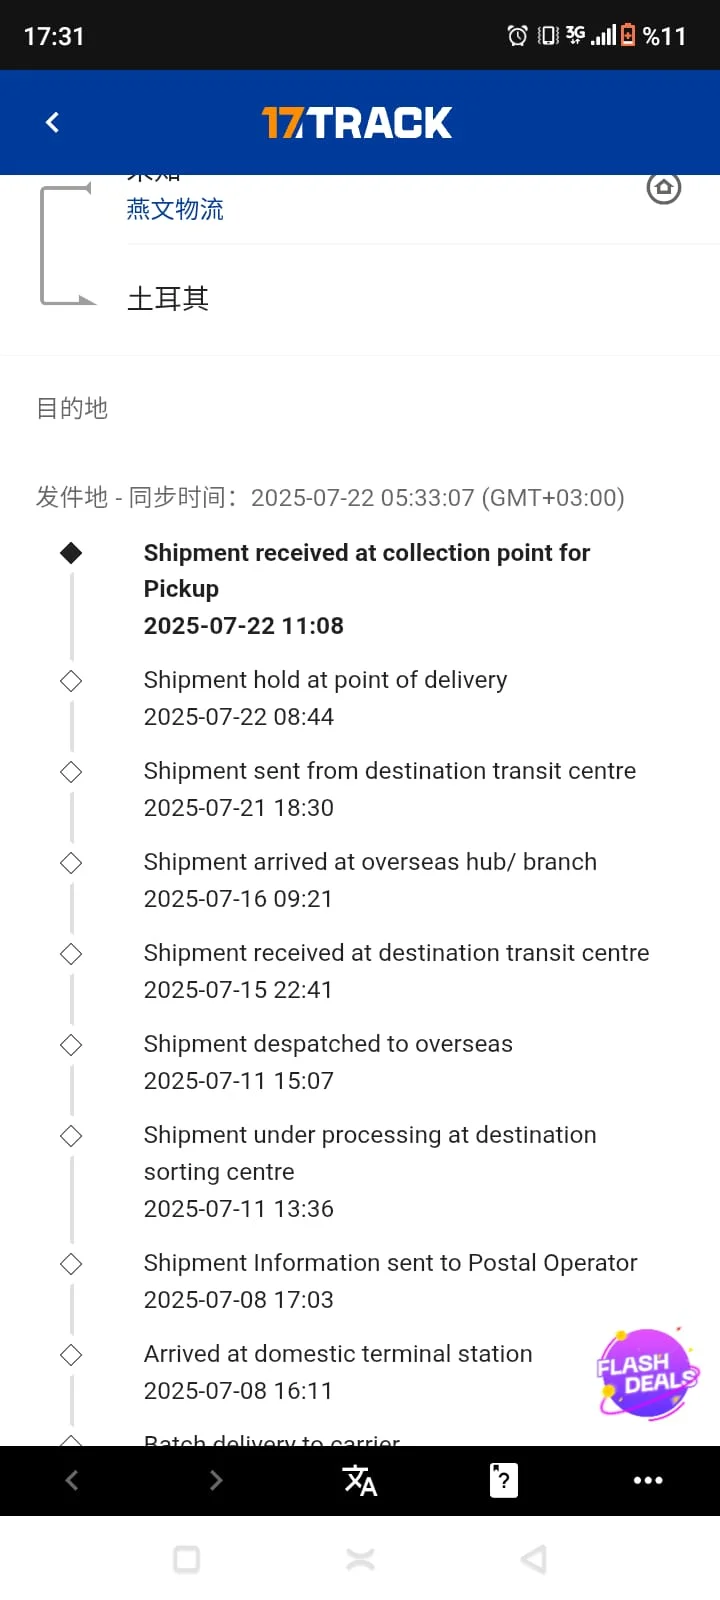Tap the help question mark icon
This screenshot has height=1600, width=720.
pos(504,1480)
